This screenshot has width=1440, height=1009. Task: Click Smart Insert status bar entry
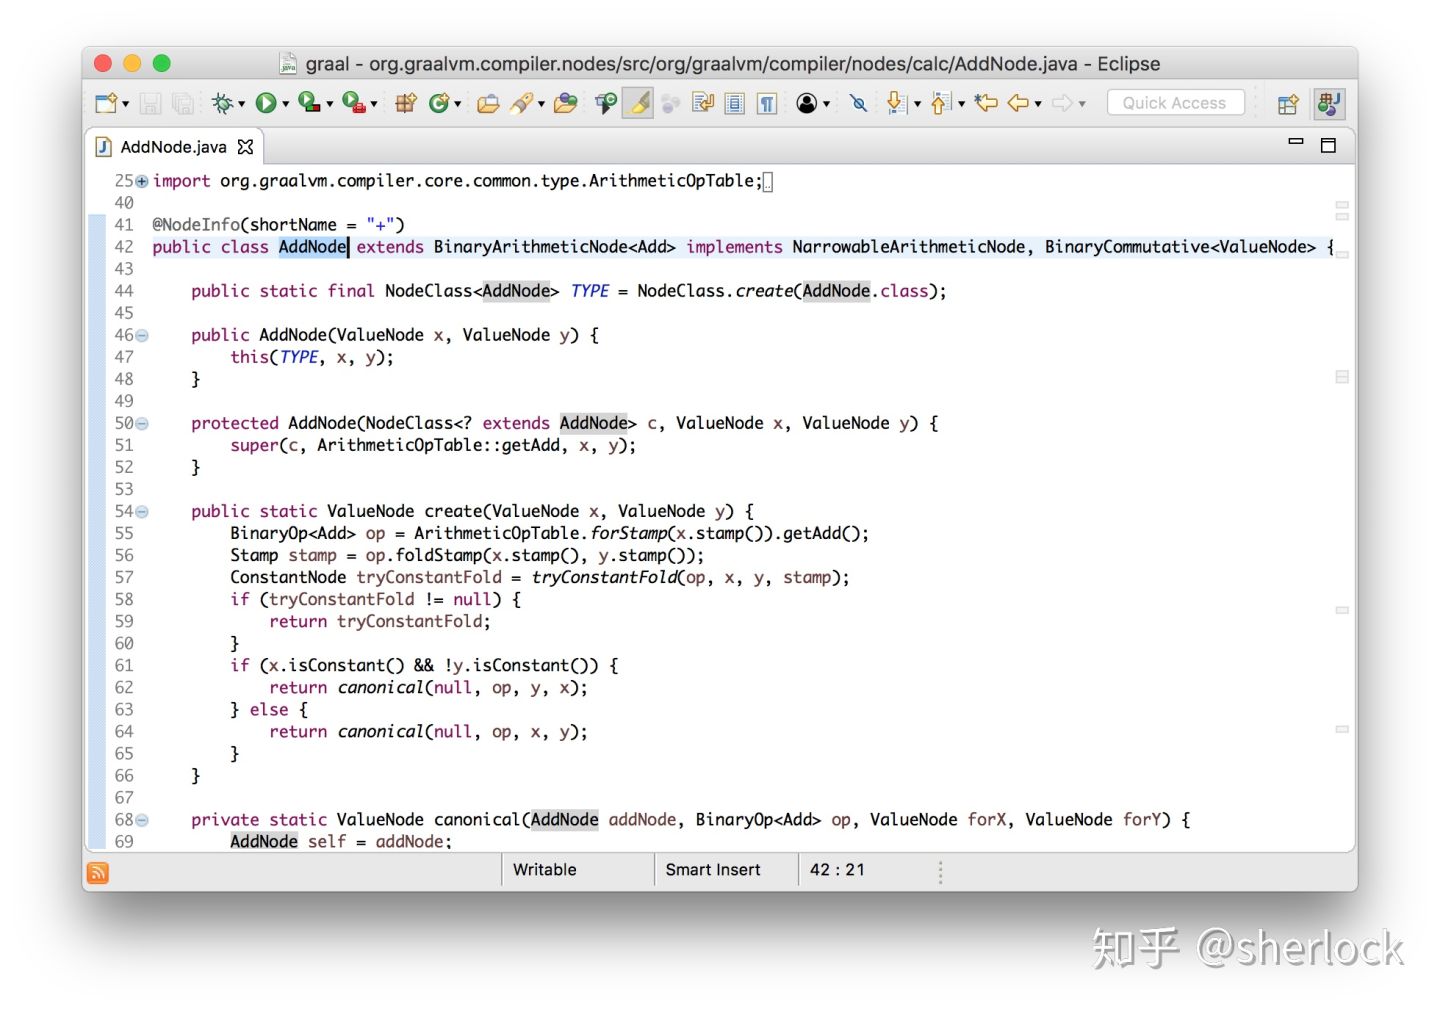click(x=713, y=870)
